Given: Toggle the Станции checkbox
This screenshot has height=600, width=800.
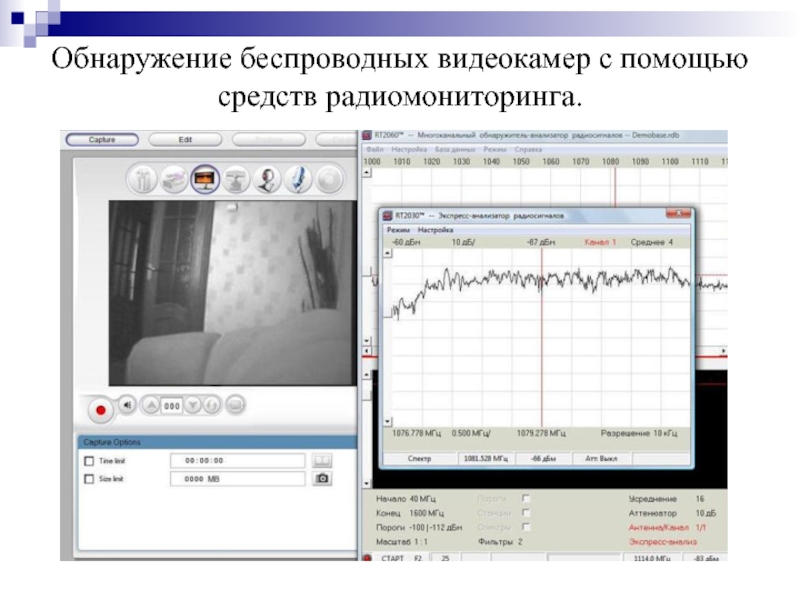Looking at the screenshot, I should (x=526, y=513).
